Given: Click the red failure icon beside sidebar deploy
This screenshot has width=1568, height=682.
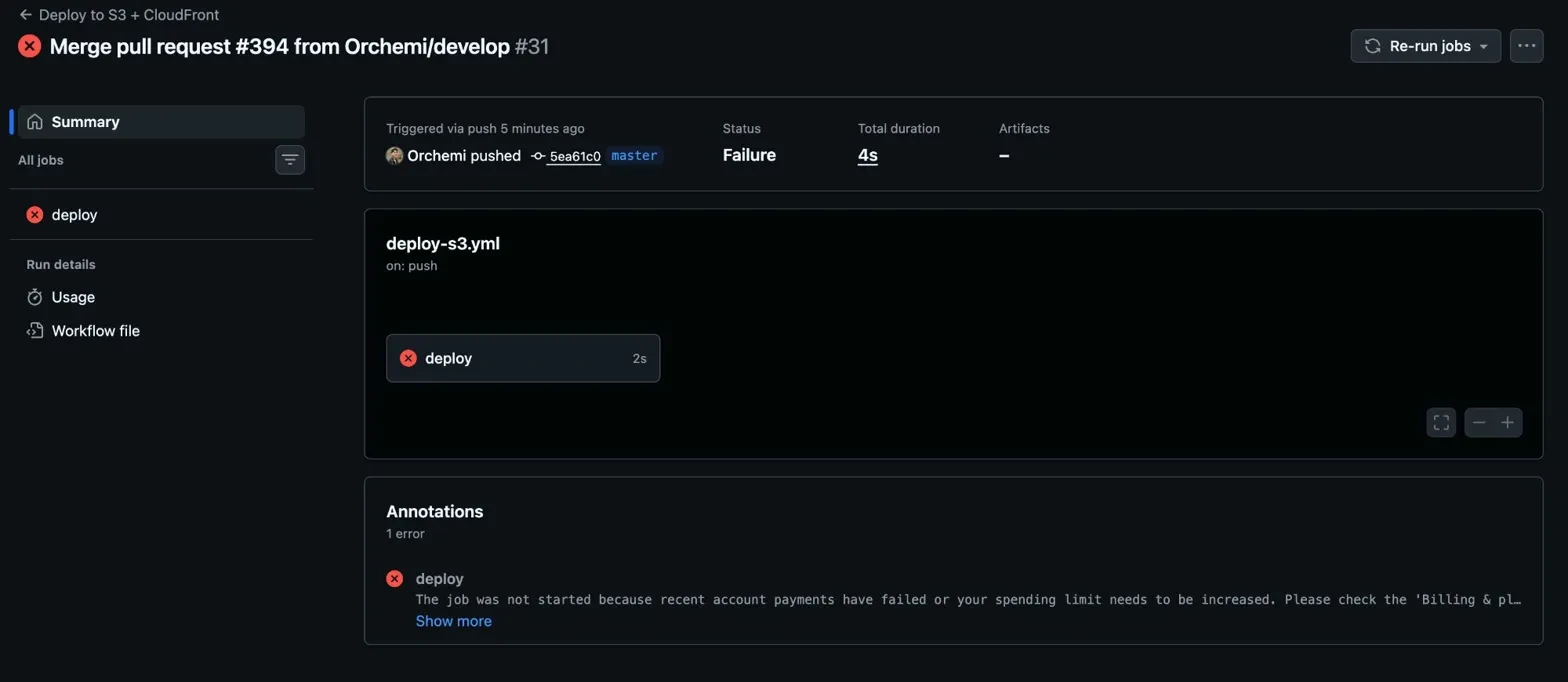Looking at the screenshot, I should pos(35,214).
